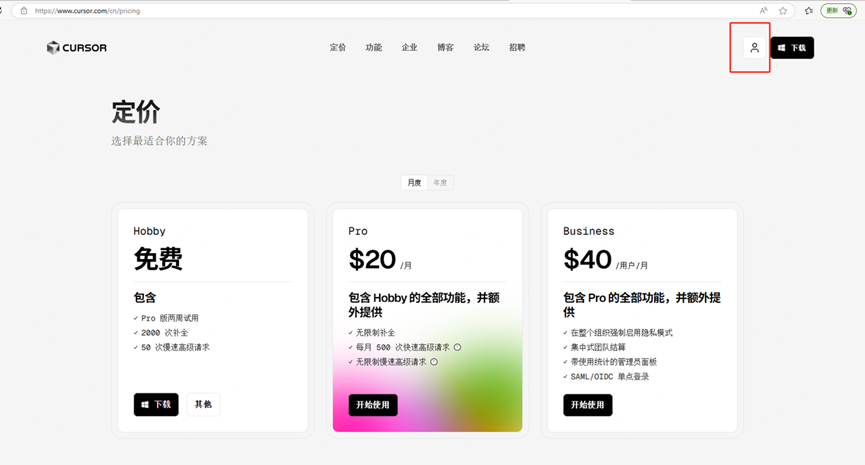The width and height of the screenshot is (865, 465).
Task: Click the 2000 次补全 feature line
Action: pos(161,333)
